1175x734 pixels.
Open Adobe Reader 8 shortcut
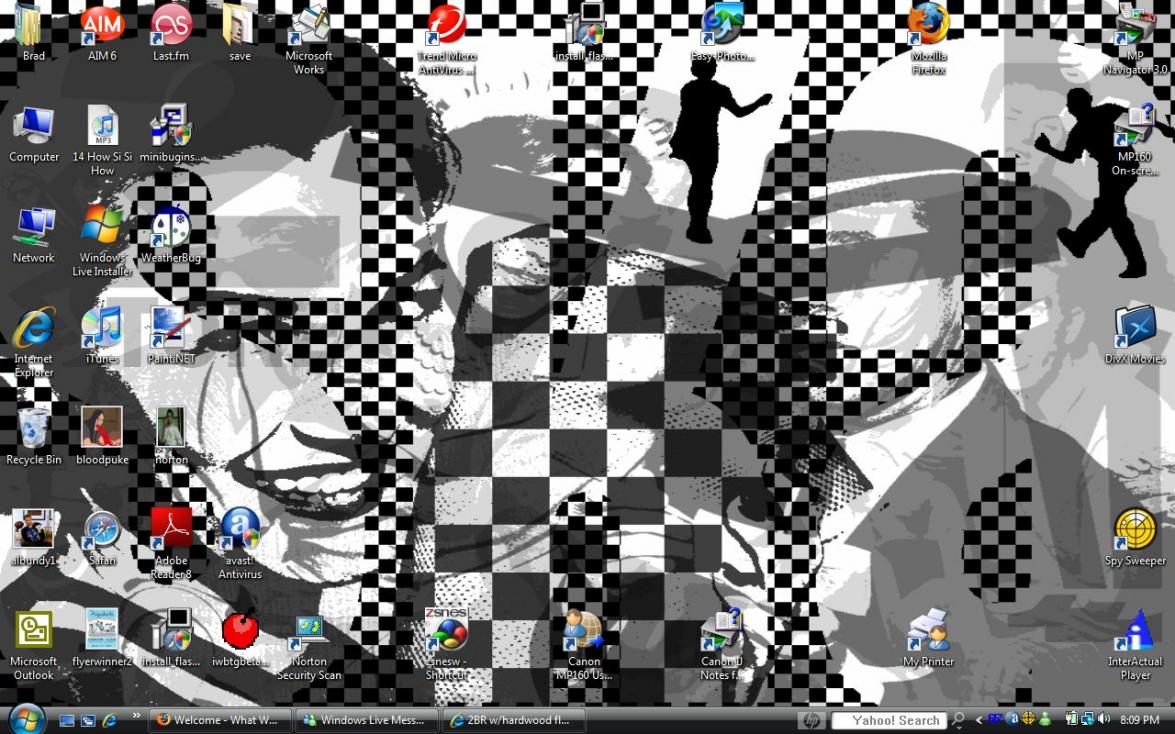(x=171, y=544)
